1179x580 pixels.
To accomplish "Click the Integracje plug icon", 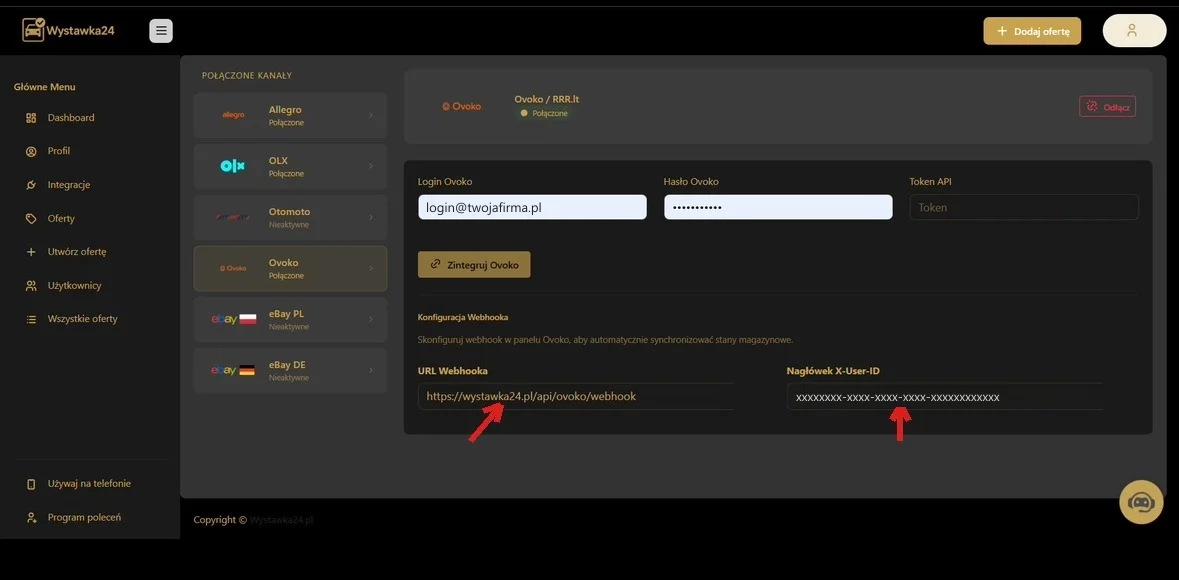I will point(31,185).
